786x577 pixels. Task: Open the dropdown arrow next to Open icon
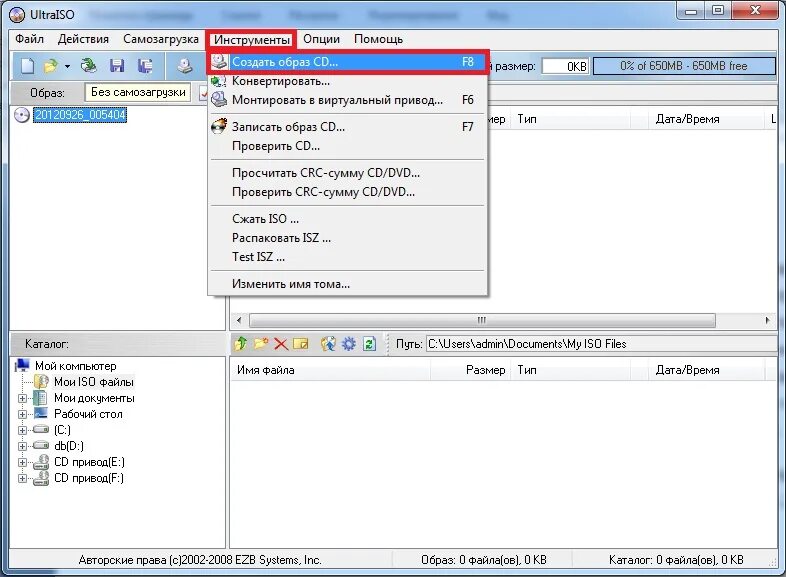(x=67, y=66)
